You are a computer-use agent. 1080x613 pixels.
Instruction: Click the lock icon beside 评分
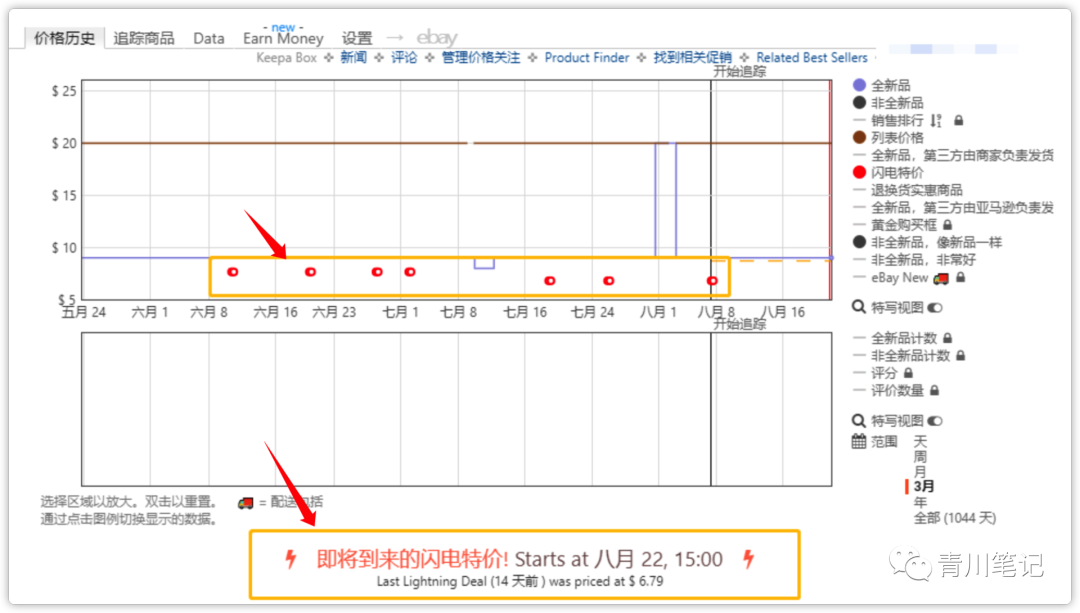[908, 373]
